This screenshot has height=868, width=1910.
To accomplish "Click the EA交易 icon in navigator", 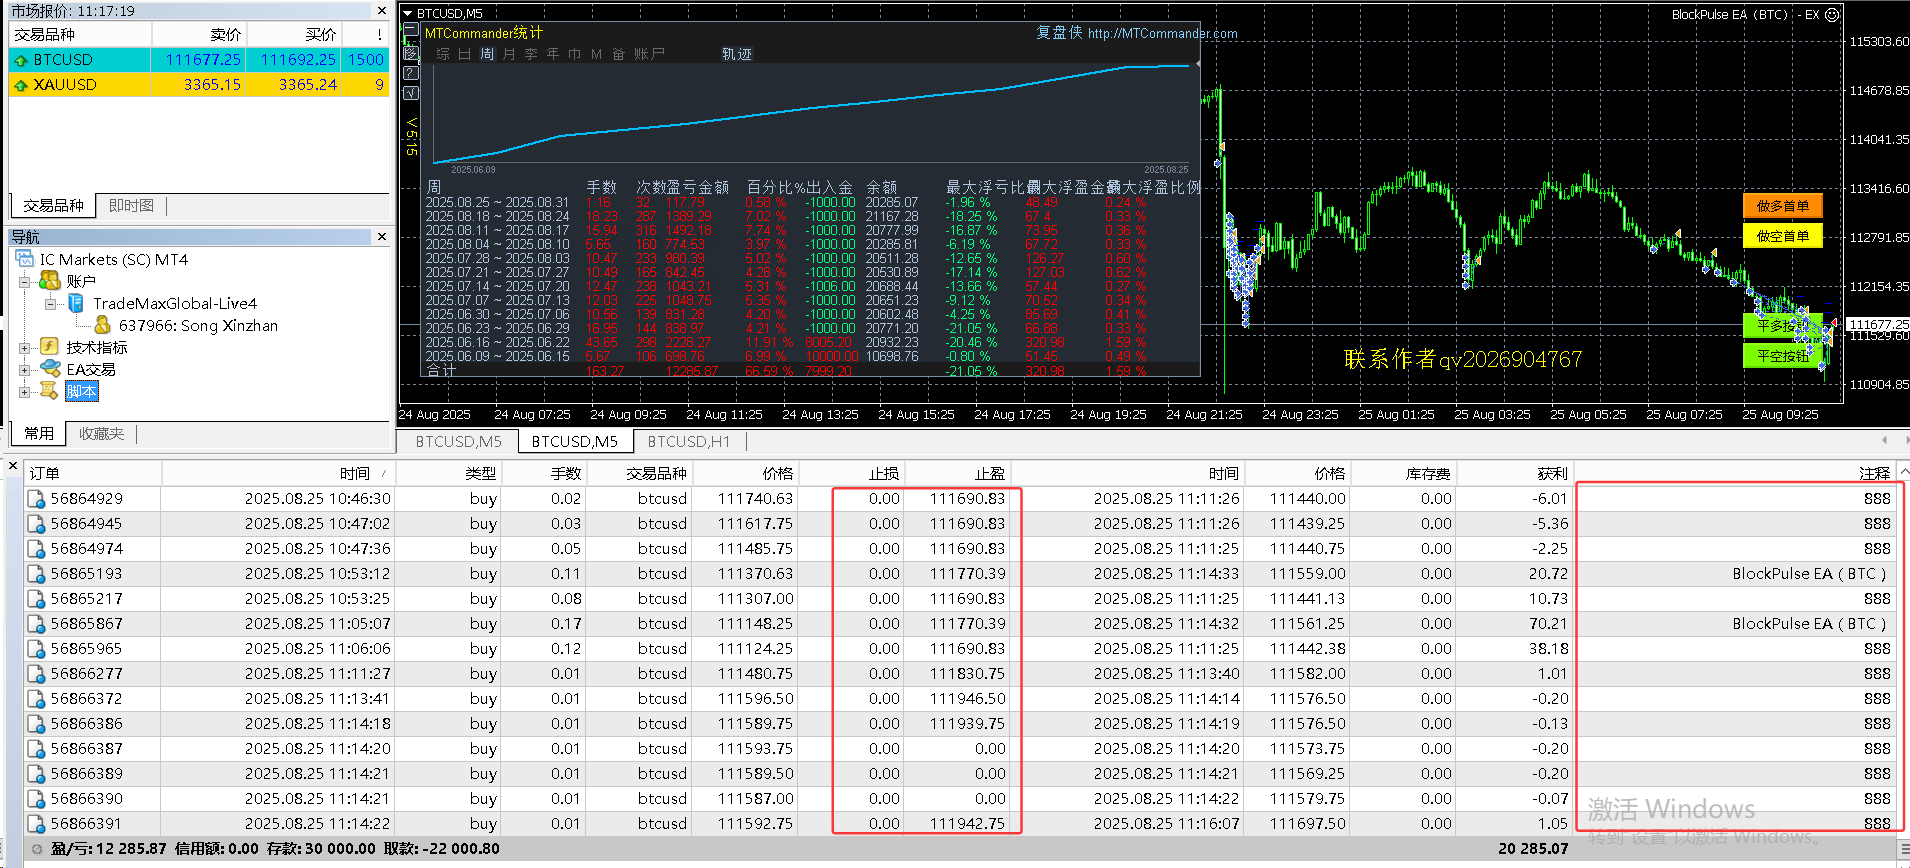I will (x=50, y=369).
